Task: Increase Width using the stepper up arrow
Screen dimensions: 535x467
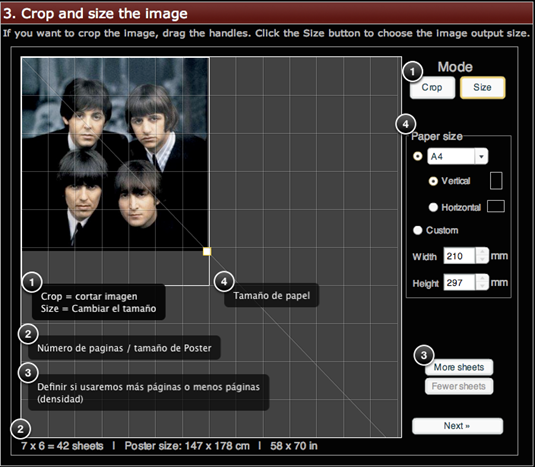Action: [482, 252]
